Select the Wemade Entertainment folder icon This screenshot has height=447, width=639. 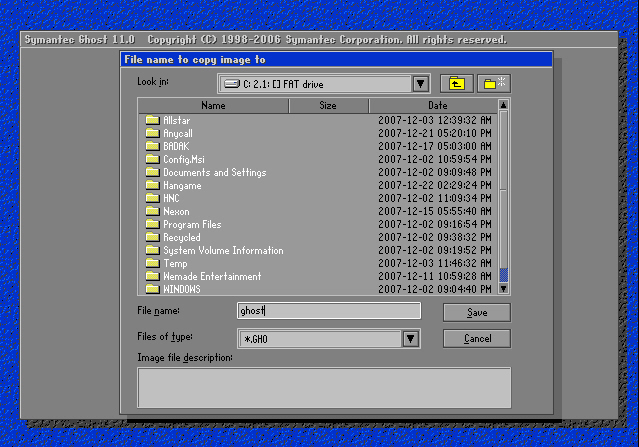(152, 276)
